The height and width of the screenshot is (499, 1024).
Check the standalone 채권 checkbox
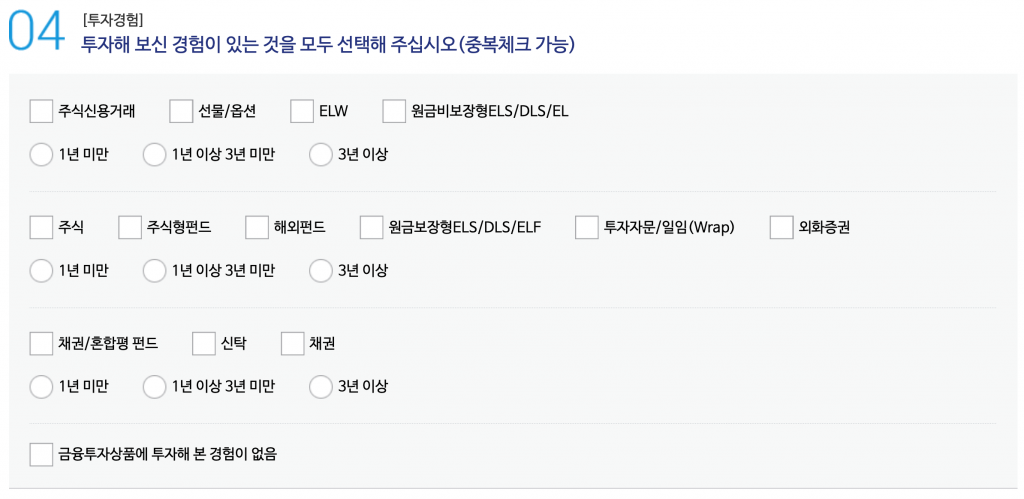point(293,344)
